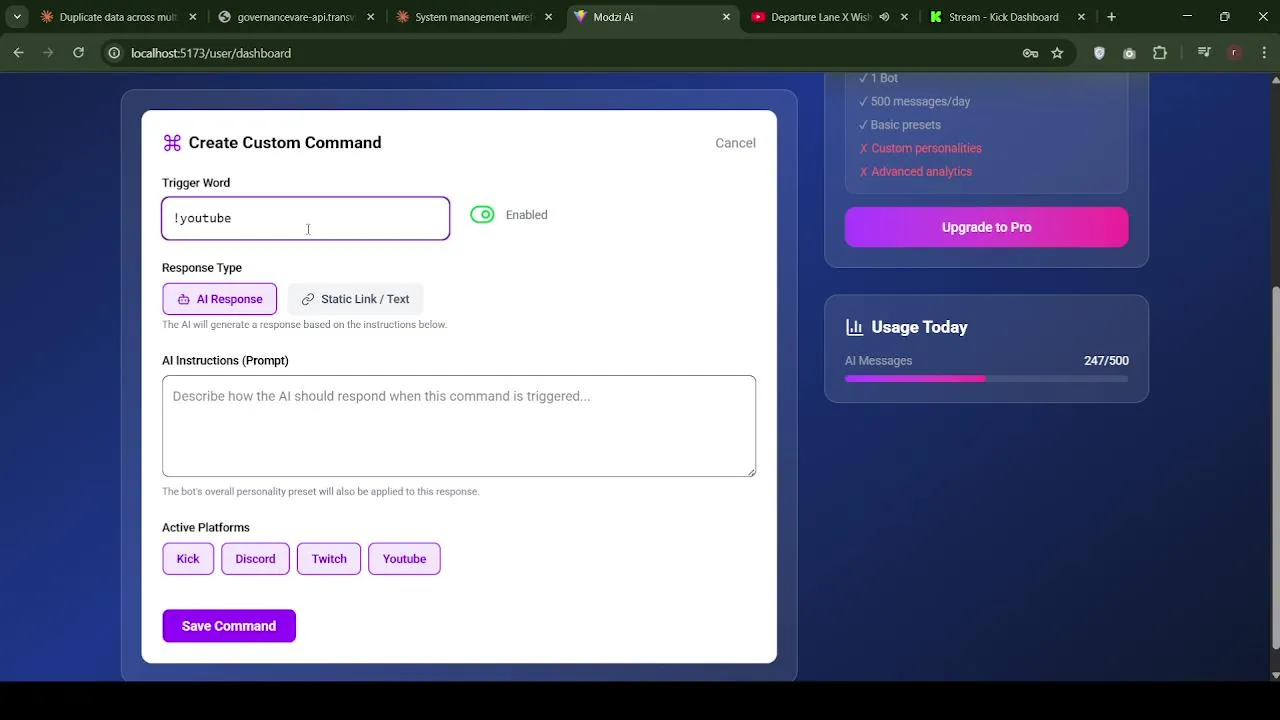This screenshot has width=1280, height=720.
Task: Click the link icon in Static Link / Text
Action: pos(308,299)
